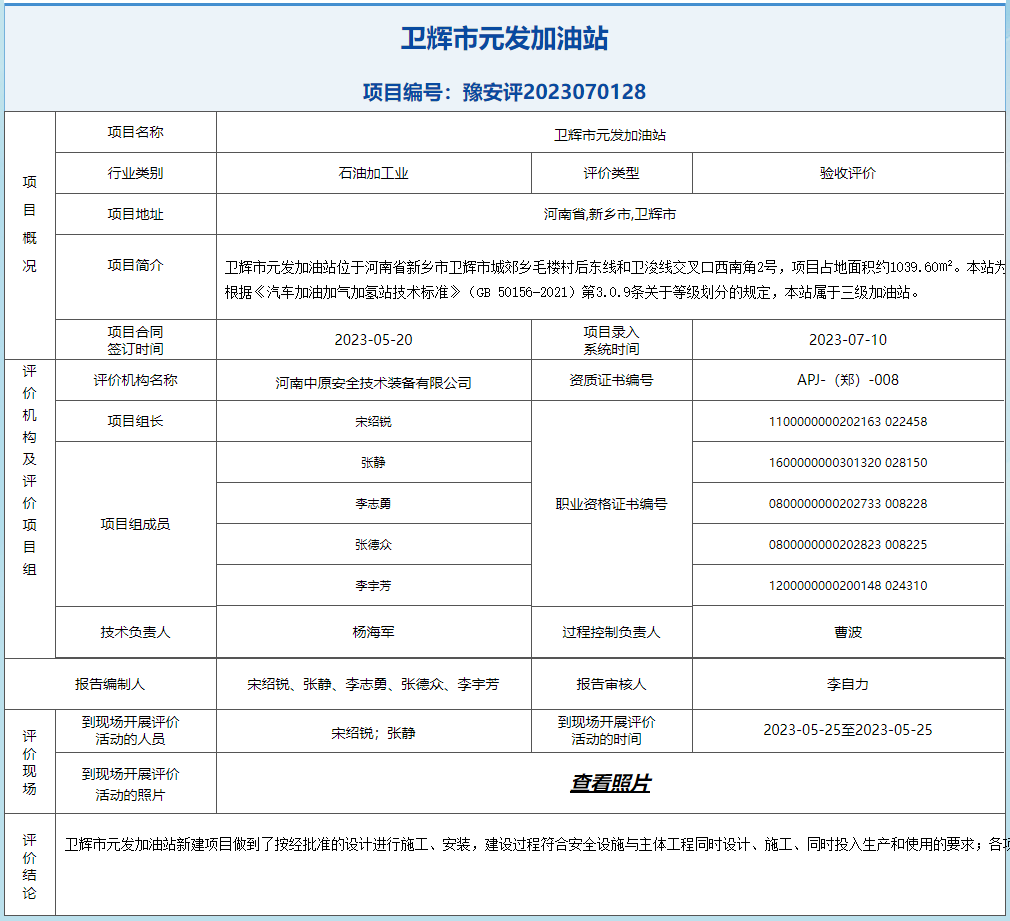This screenshot has height=921, width=1010.
Task: Click the 报告审核人 label cell
Action: (611, 684)
